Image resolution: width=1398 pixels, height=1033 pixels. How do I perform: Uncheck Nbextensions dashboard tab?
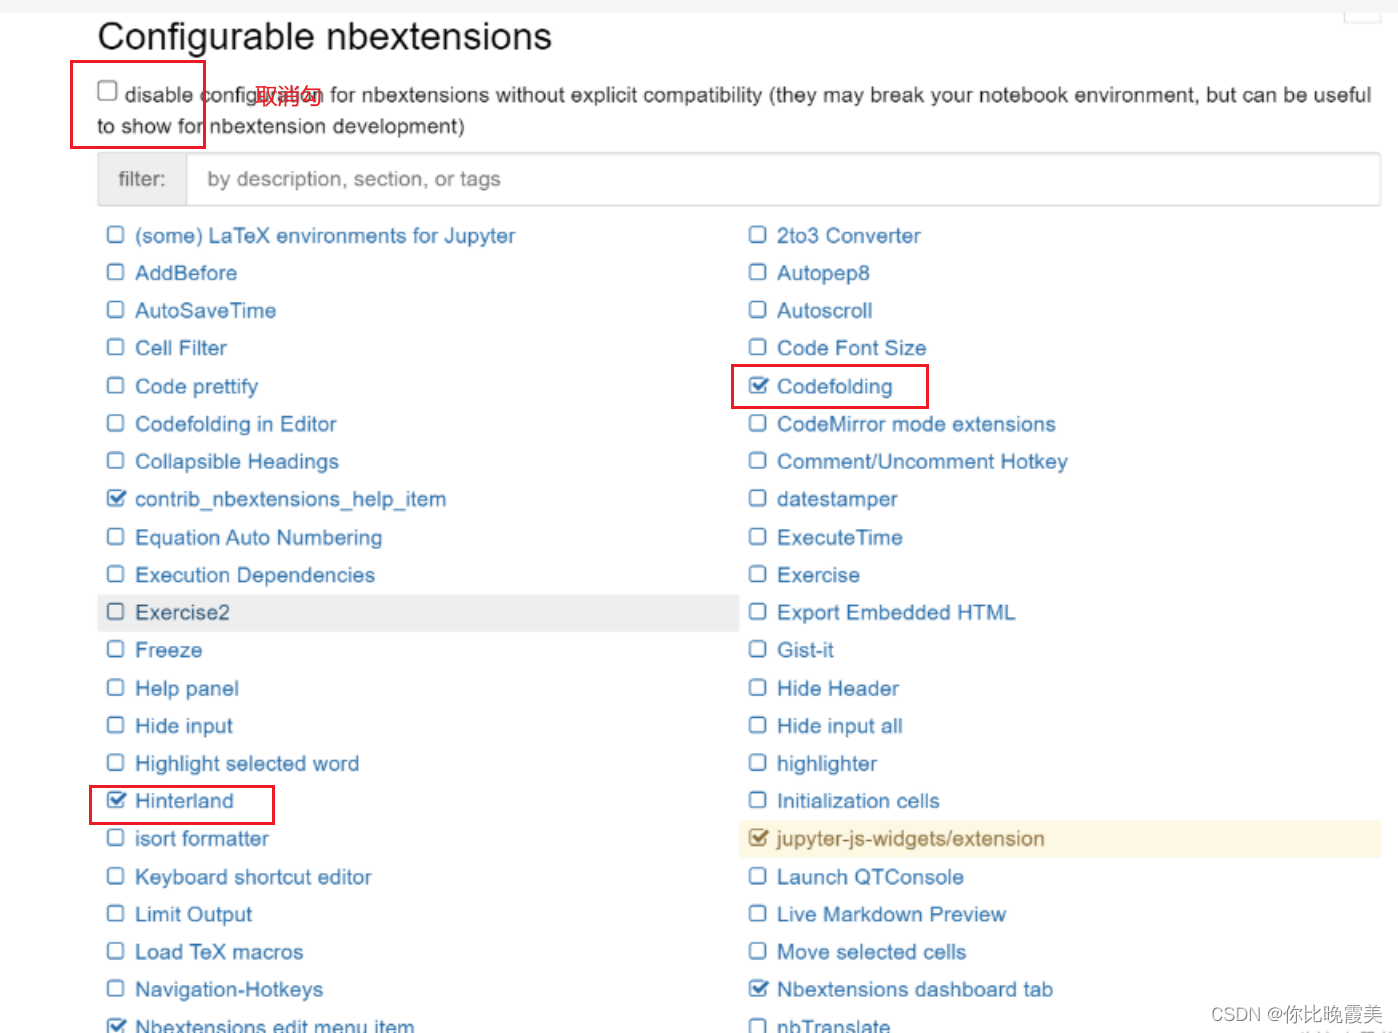(758, 988)
